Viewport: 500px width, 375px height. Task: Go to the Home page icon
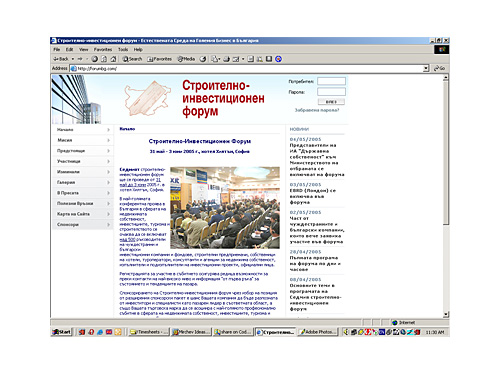[113, 59]
